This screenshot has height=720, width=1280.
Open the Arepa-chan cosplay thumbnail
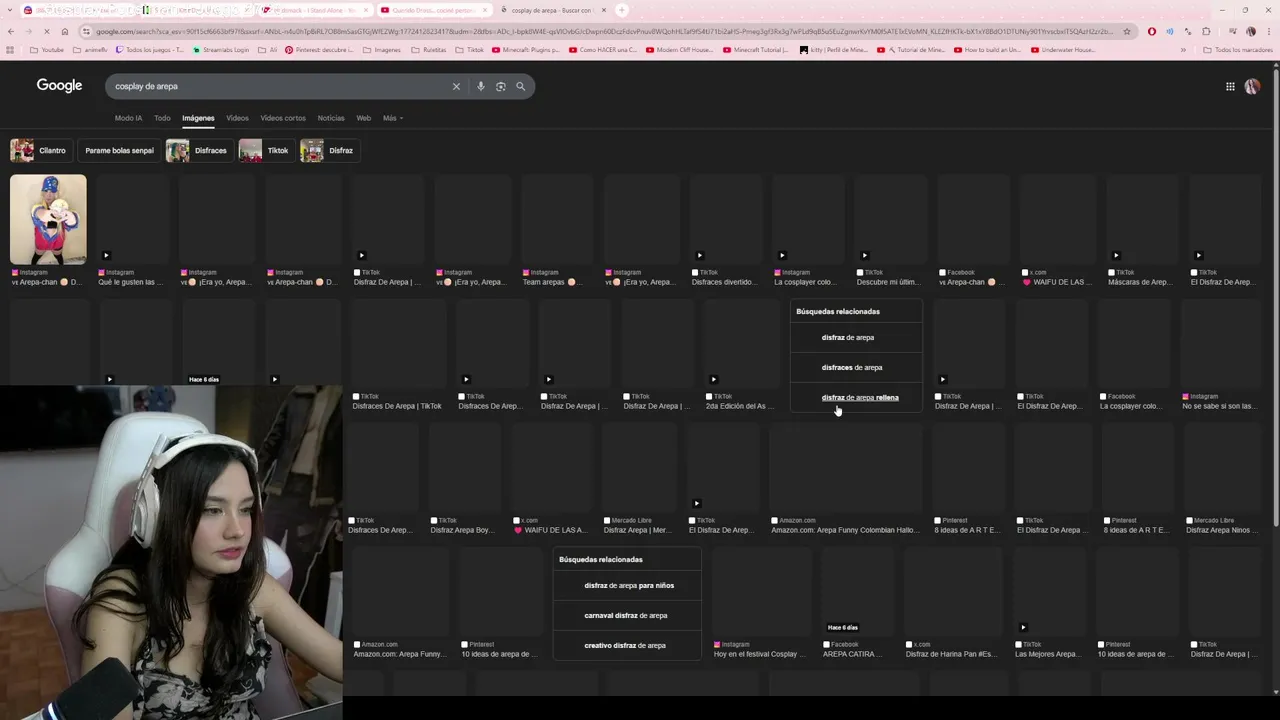coord(48,219)
